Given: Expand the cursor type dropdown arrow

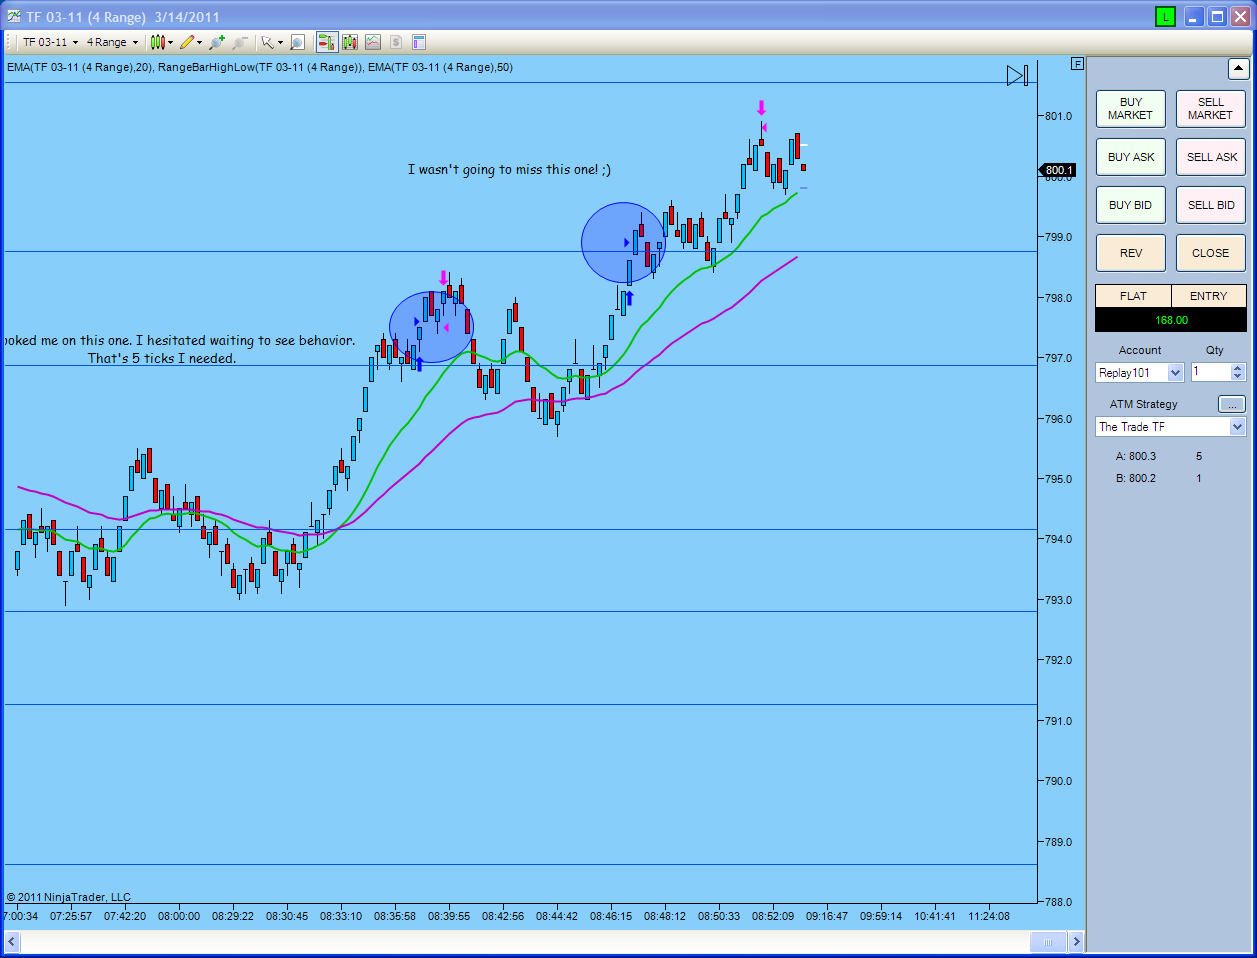Looking at the screenshot, I should coord(280,42).
